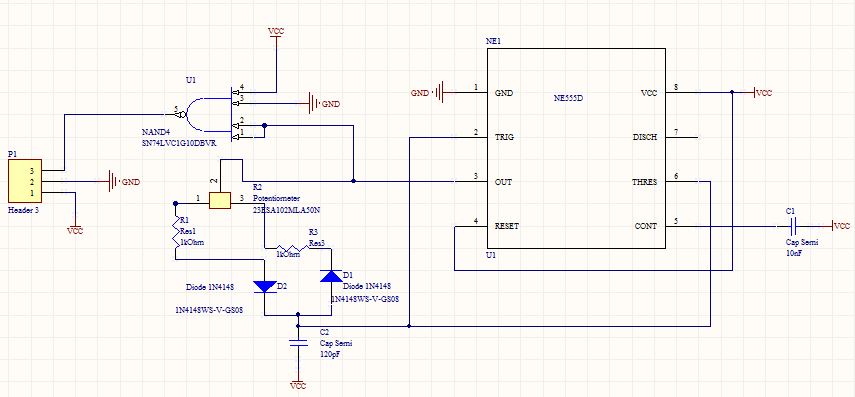Select the 'C1' designator label
855x397 pixels.
click(791, 210)
